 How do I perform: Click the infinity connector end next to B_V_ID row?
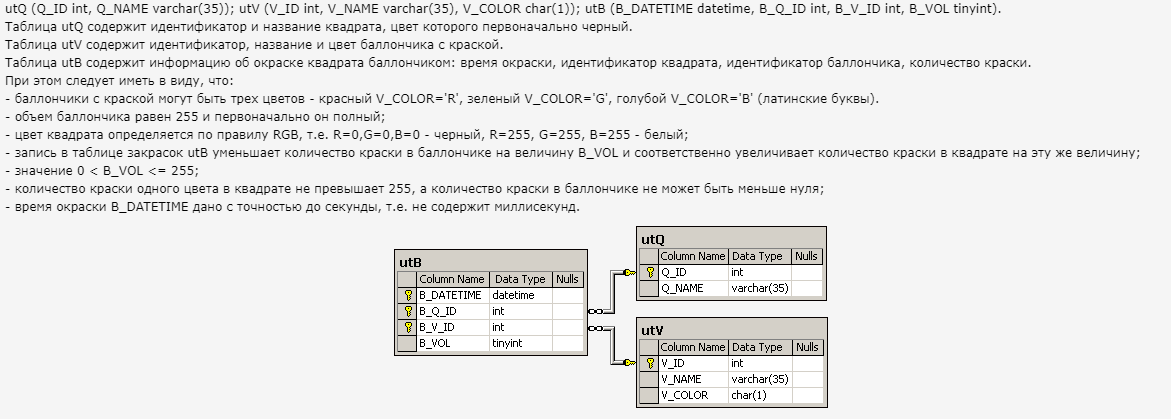pos(595,327)
